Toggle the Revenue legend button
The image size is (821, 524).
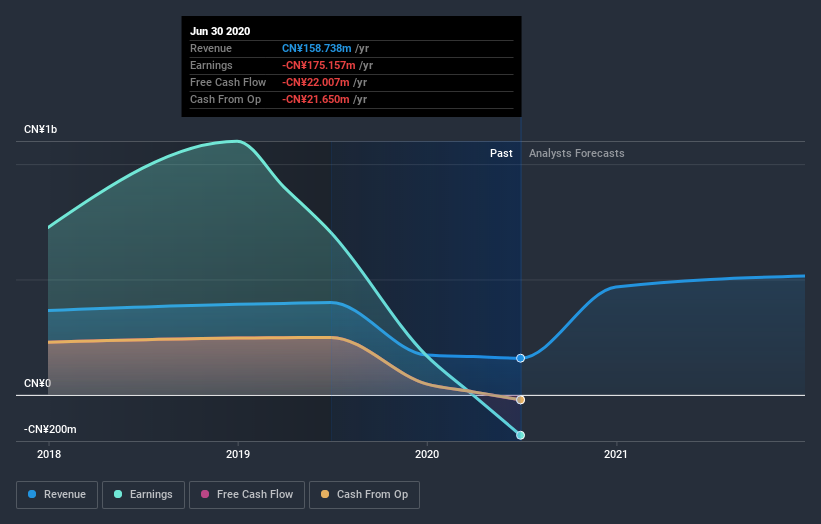click(57, 495)
